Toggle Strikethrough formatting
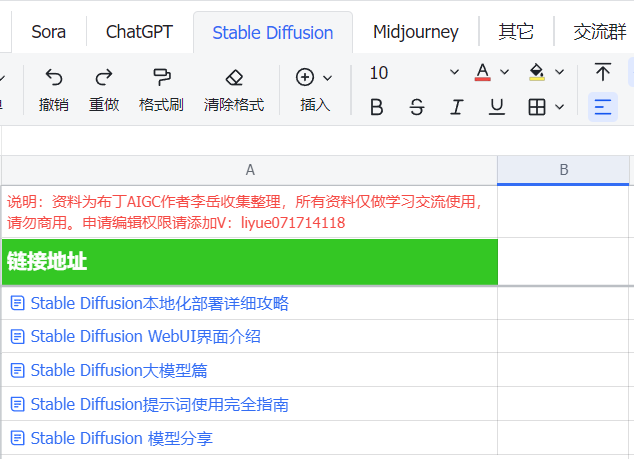634x459 pixels. click(x=416, y=107)
